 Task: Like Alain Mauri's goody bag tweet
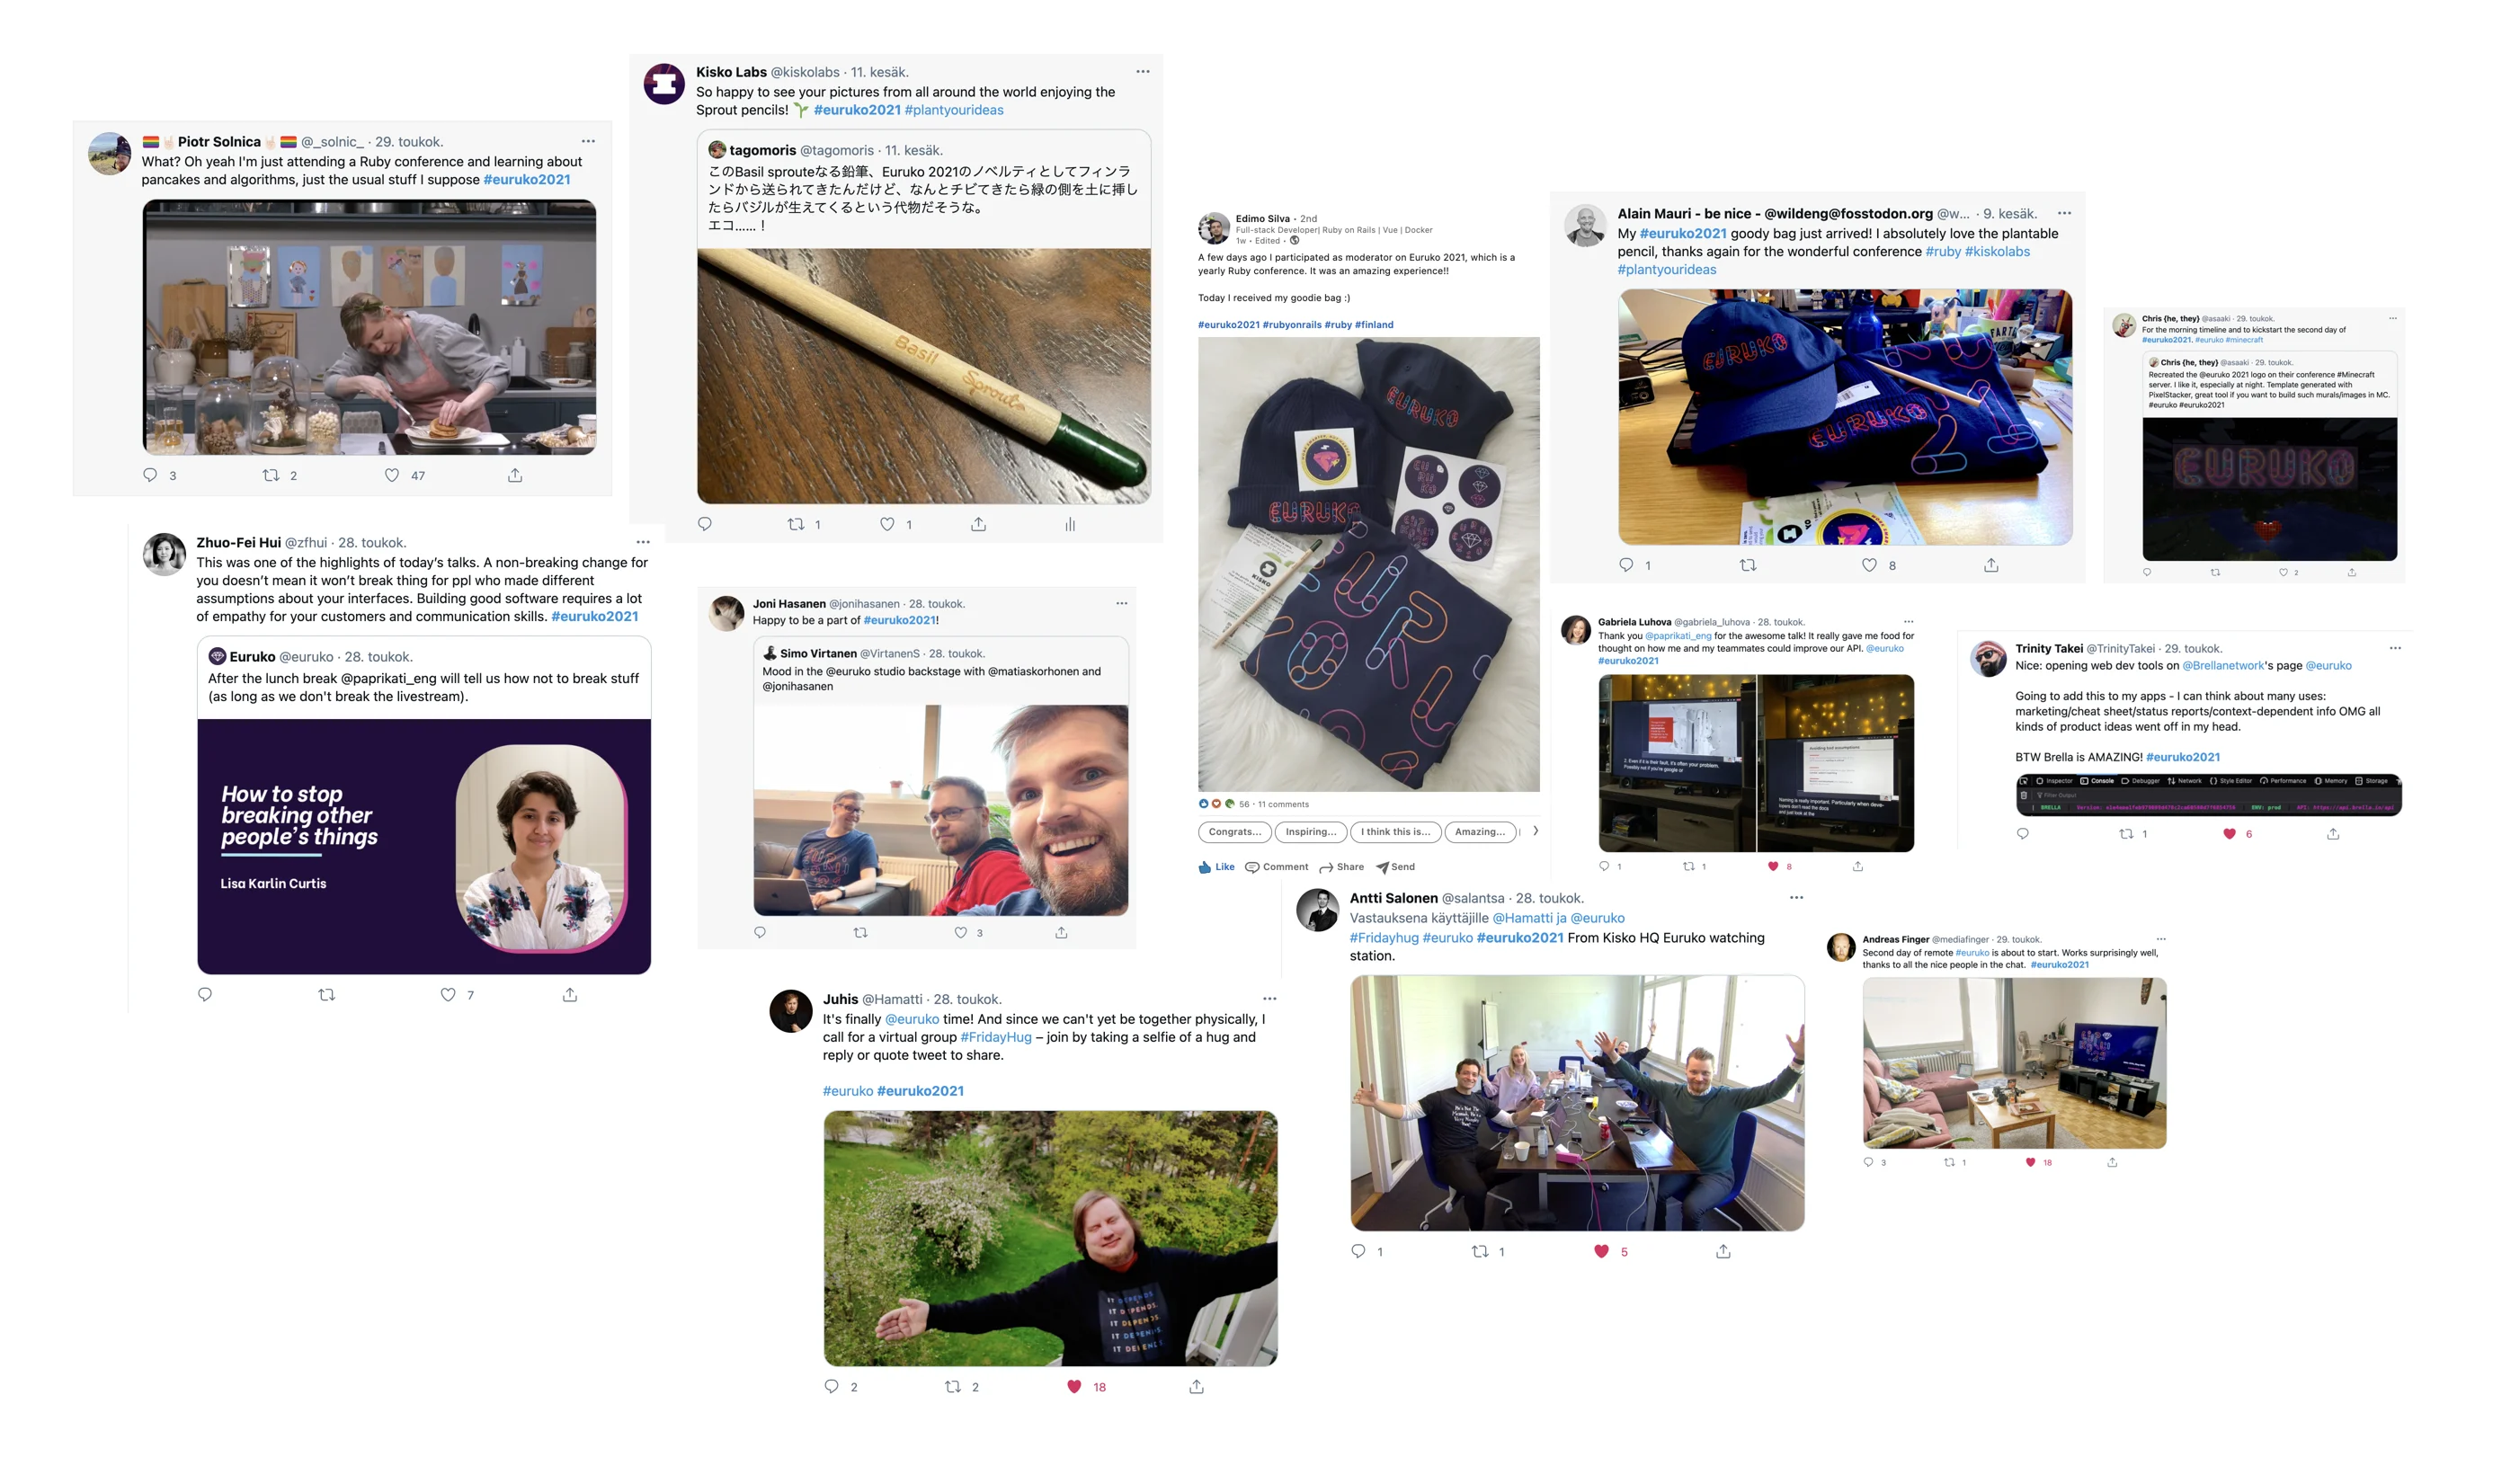coord(1869,565)
